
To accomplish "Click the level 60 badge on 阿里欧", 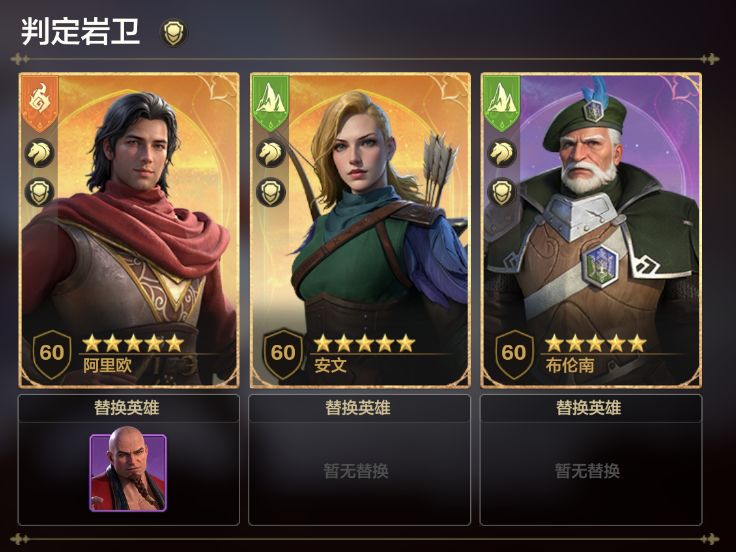I will click(x=52, y=354).
